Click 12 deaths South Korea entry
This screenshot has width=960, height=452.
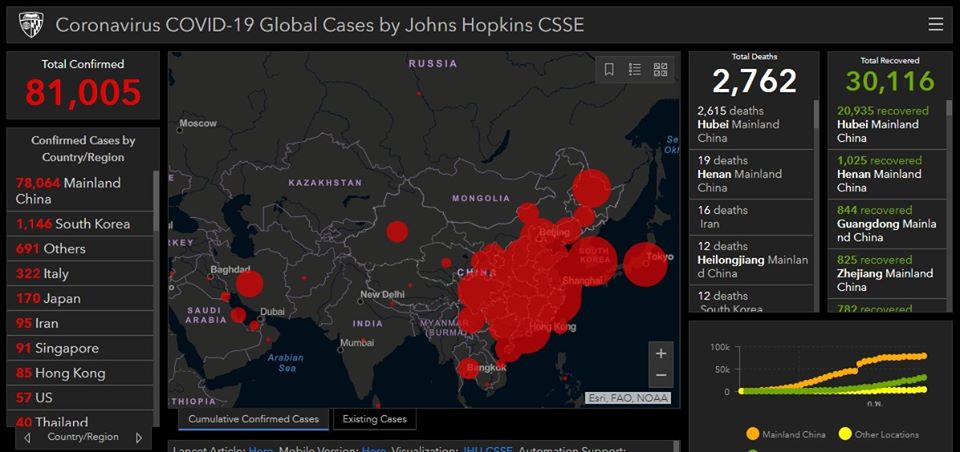point(751,300)
